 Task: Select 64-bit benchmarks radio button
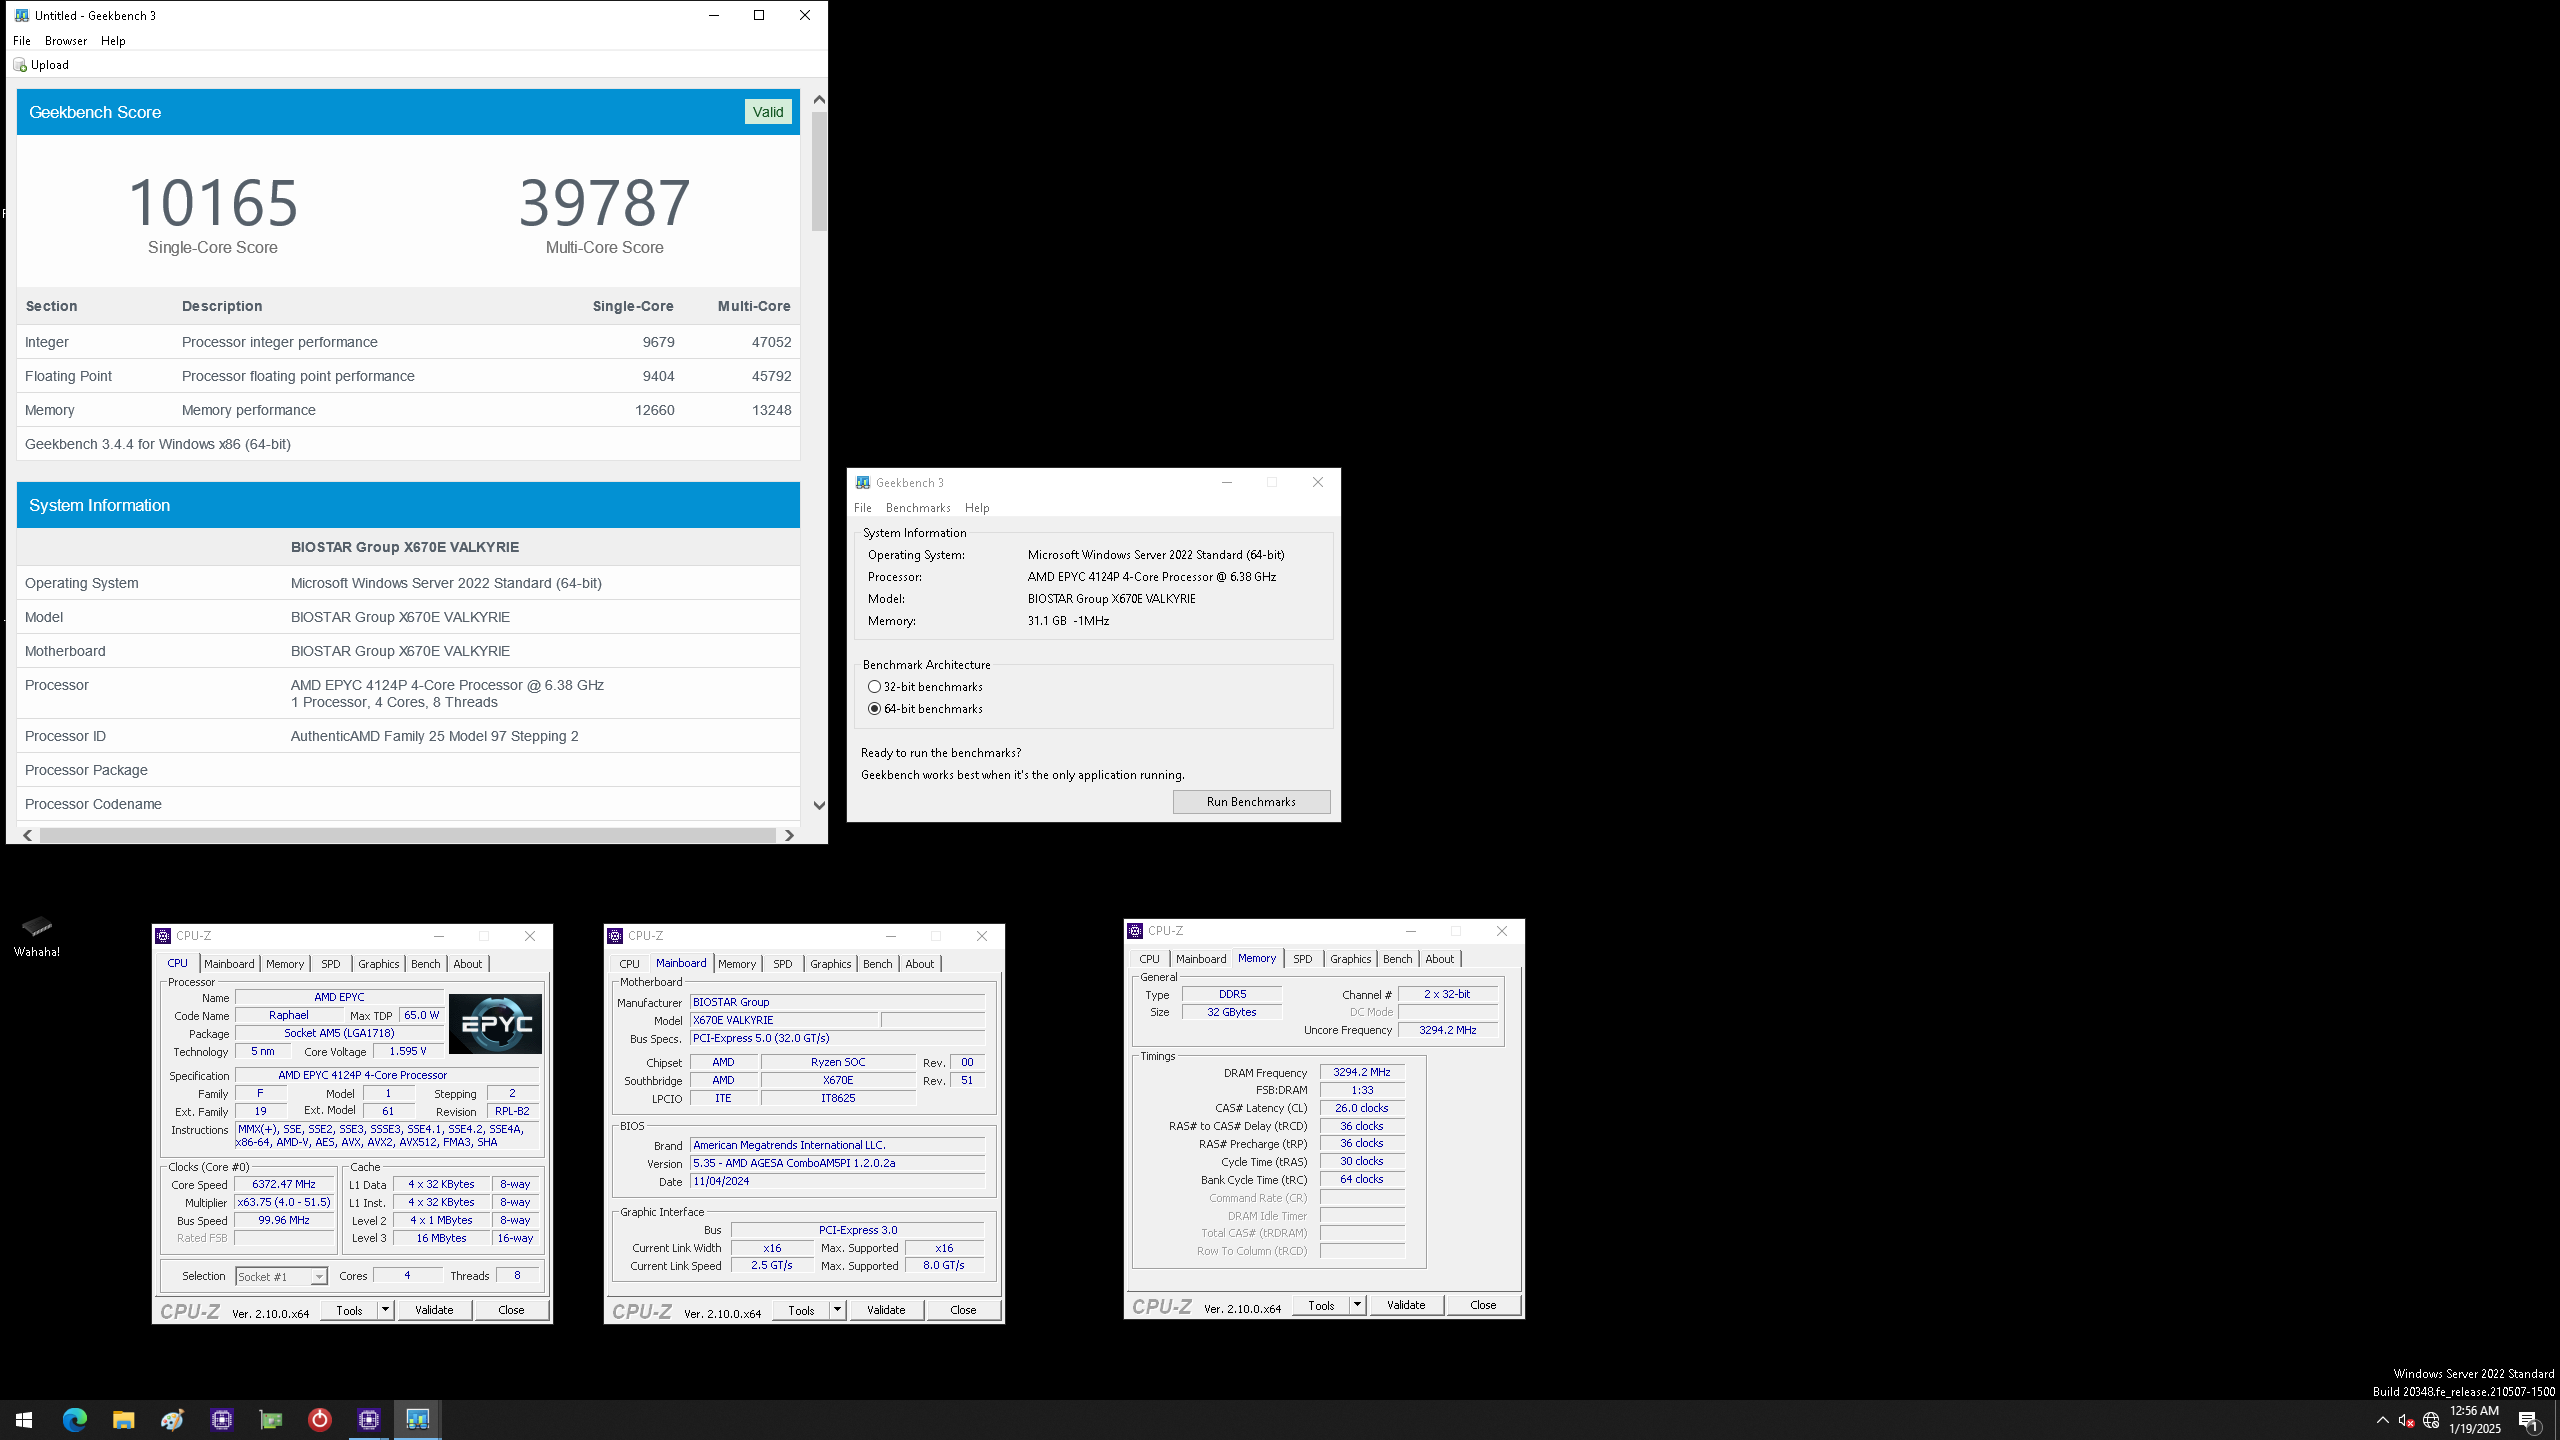tap(875, 709)
